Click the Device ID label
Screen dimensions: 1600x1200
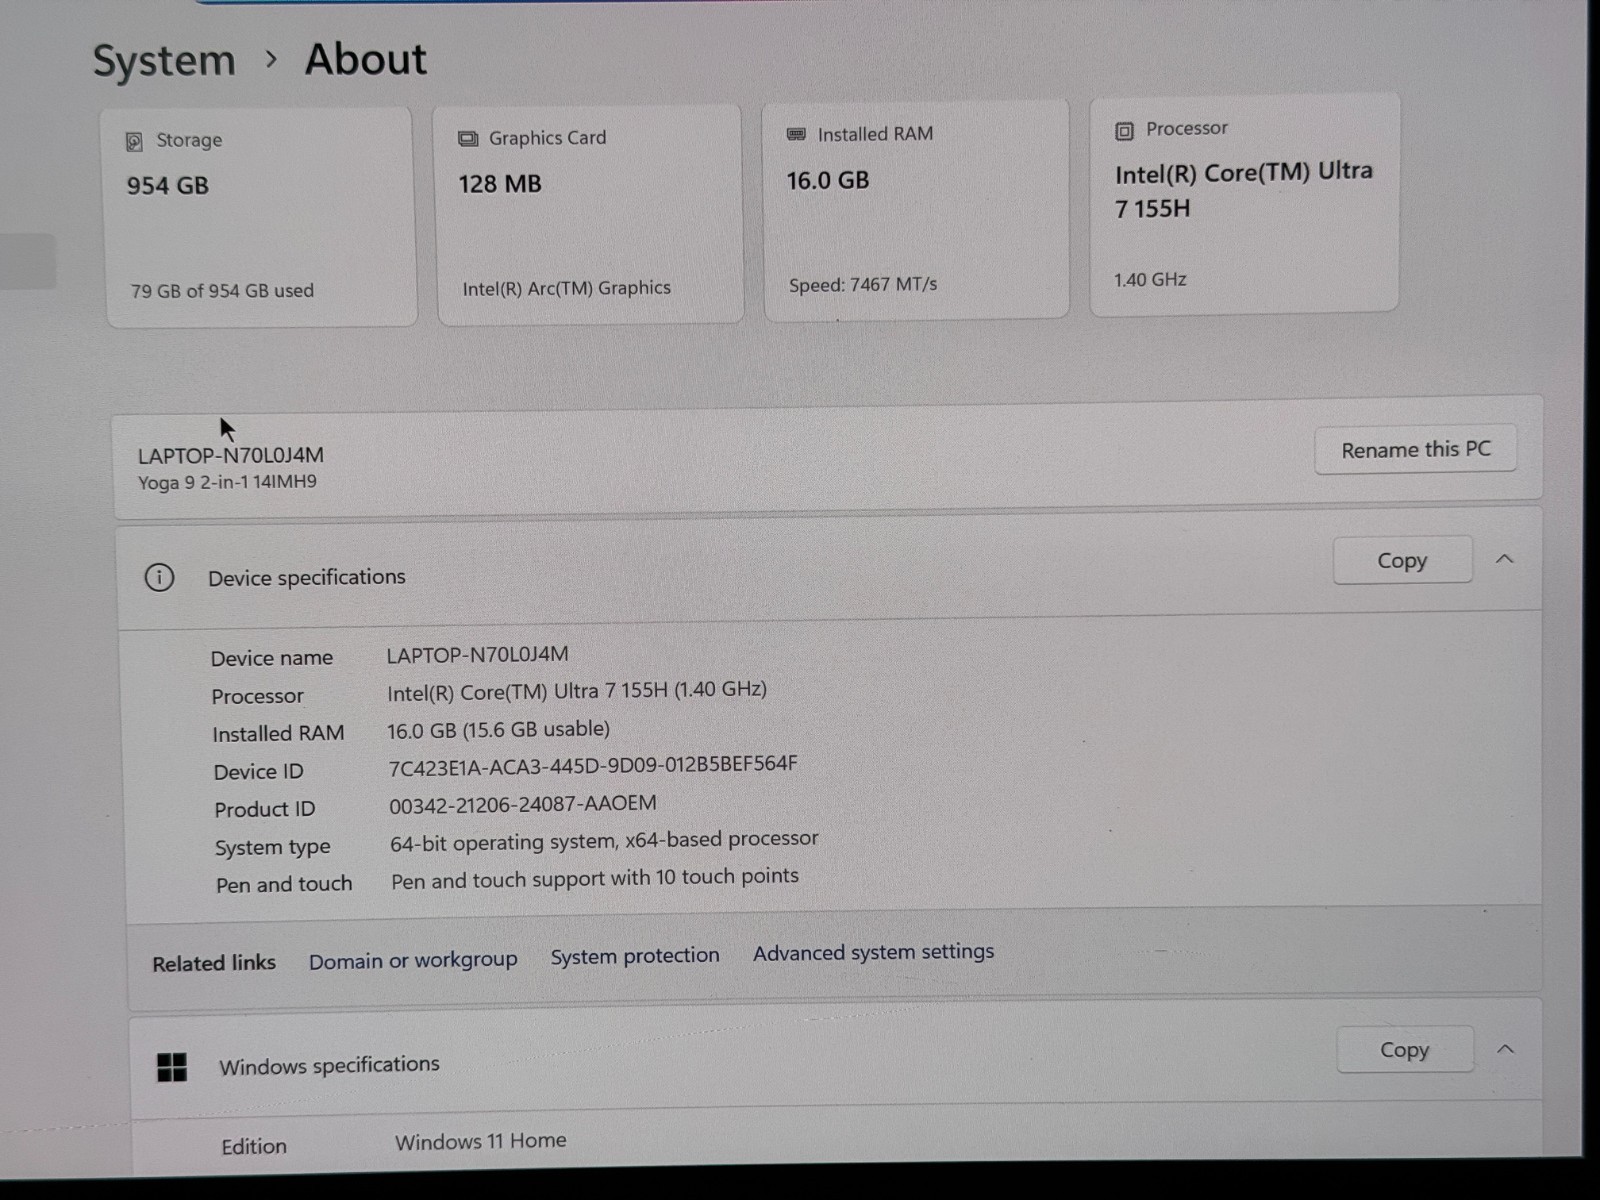click(x=258, y=772)
